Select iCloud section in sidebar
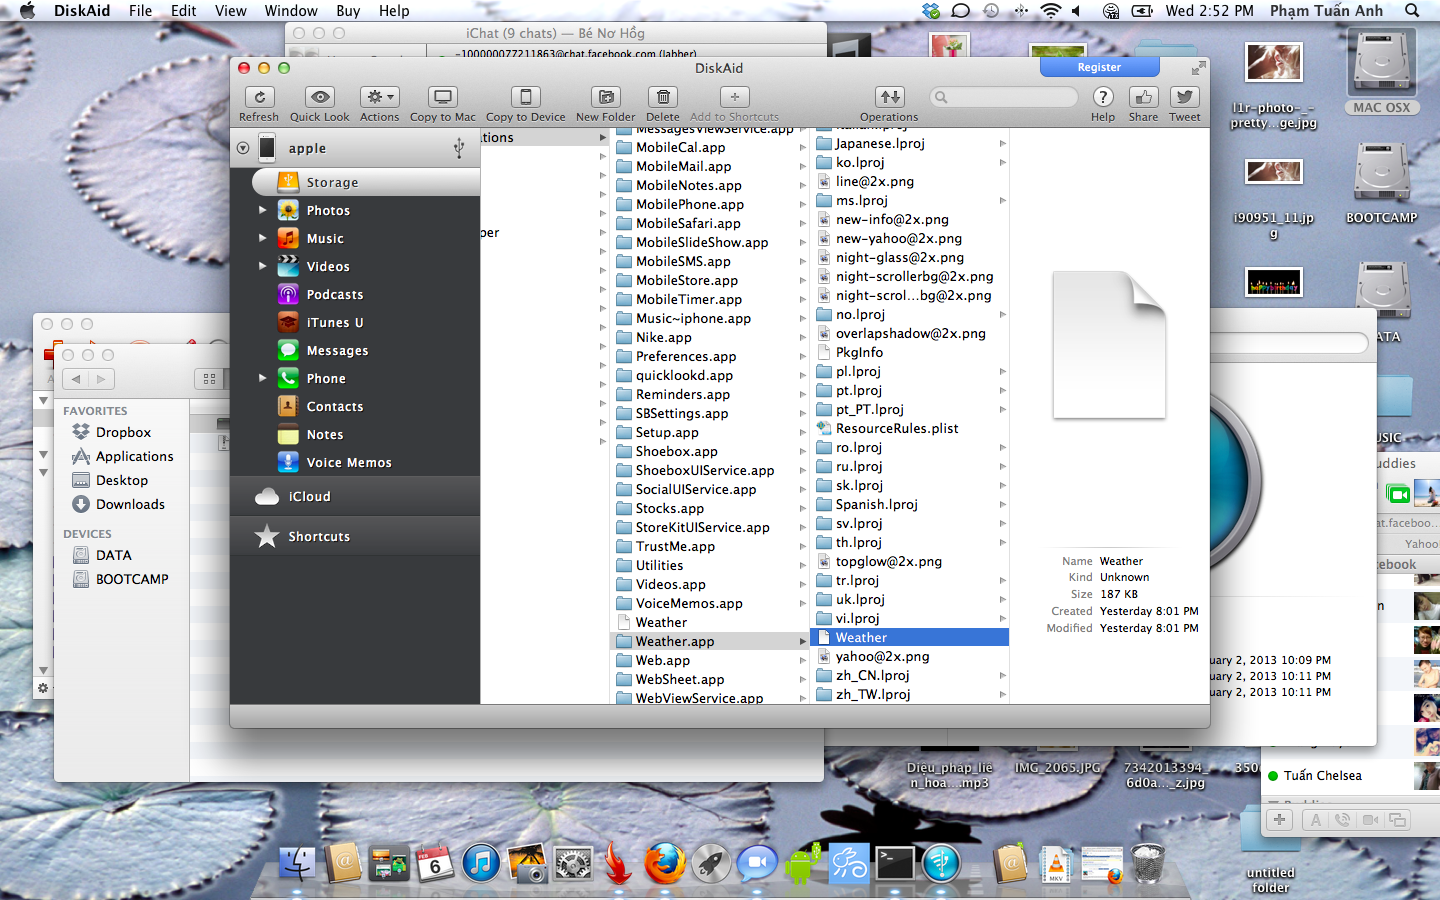The image size is (1440, 900). pyautogui.click(x=355, y=496)
